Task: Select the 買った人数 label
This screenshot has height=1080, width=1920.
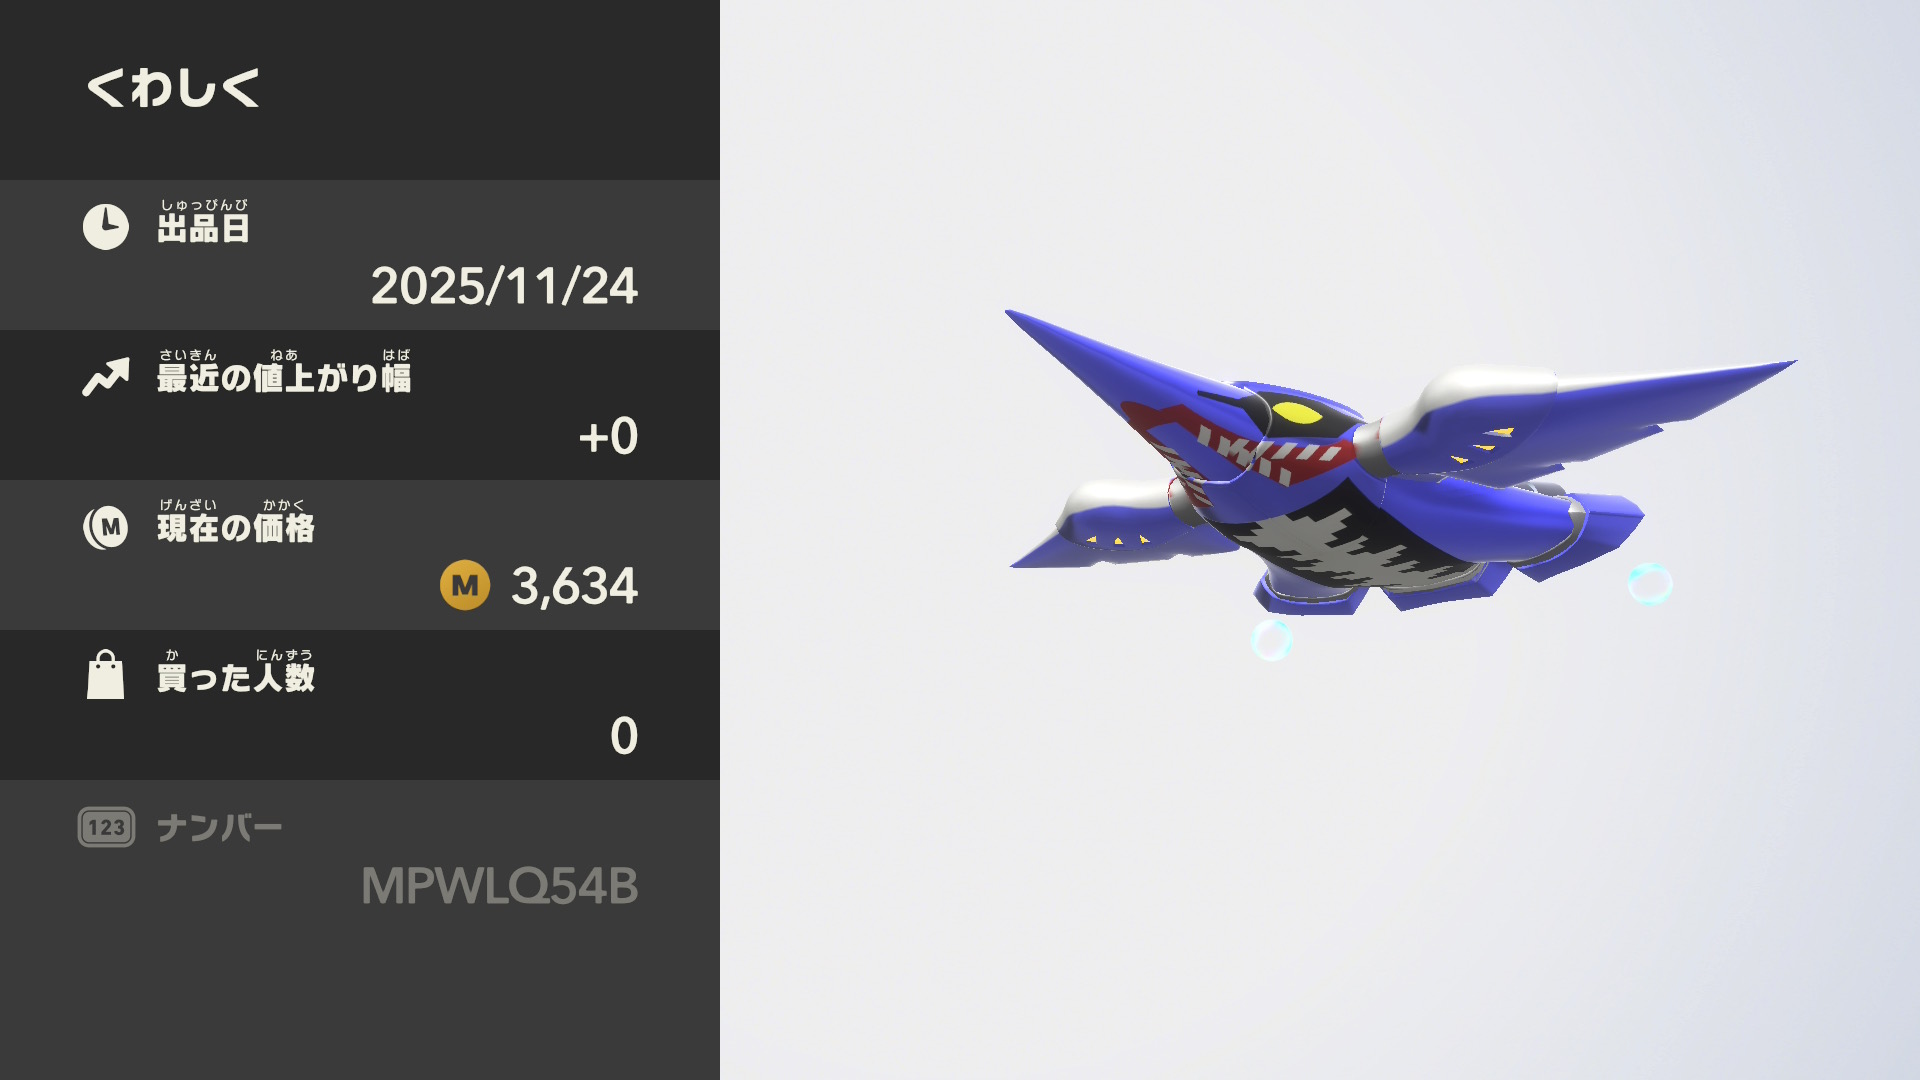Action: click(x=236, y=678)
